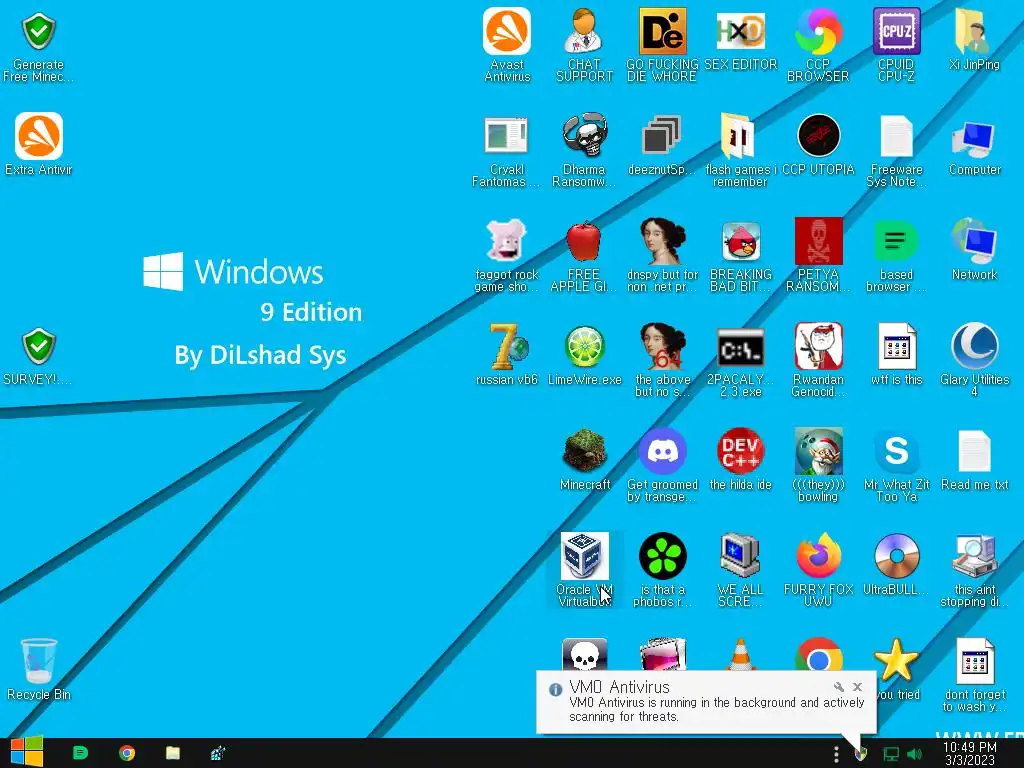Launch the CHAT SUPPORT desktop icon
Screen dimensions: 1024x768
click(584, 44)
